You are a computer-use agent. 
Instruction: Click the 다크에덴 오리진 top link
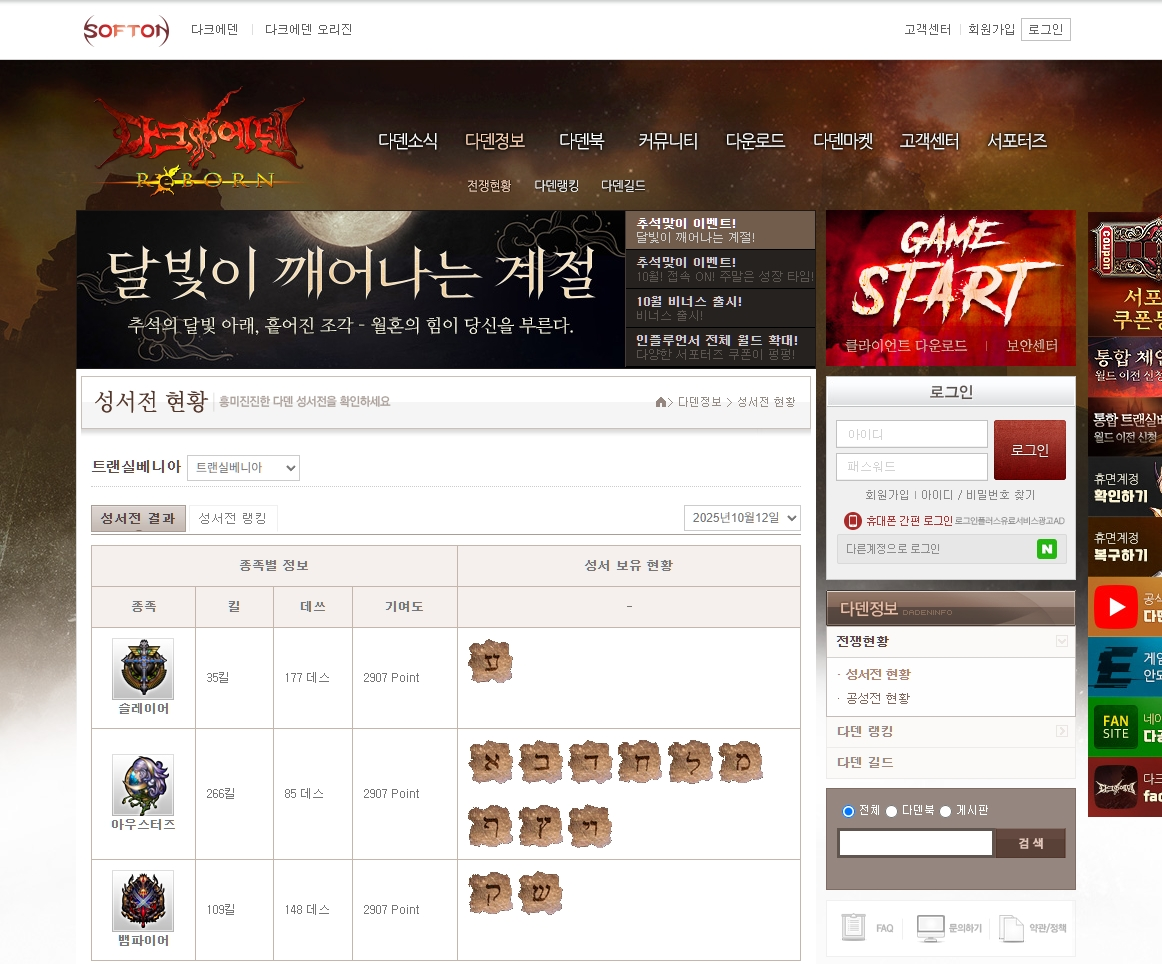[x=308, y=30]
